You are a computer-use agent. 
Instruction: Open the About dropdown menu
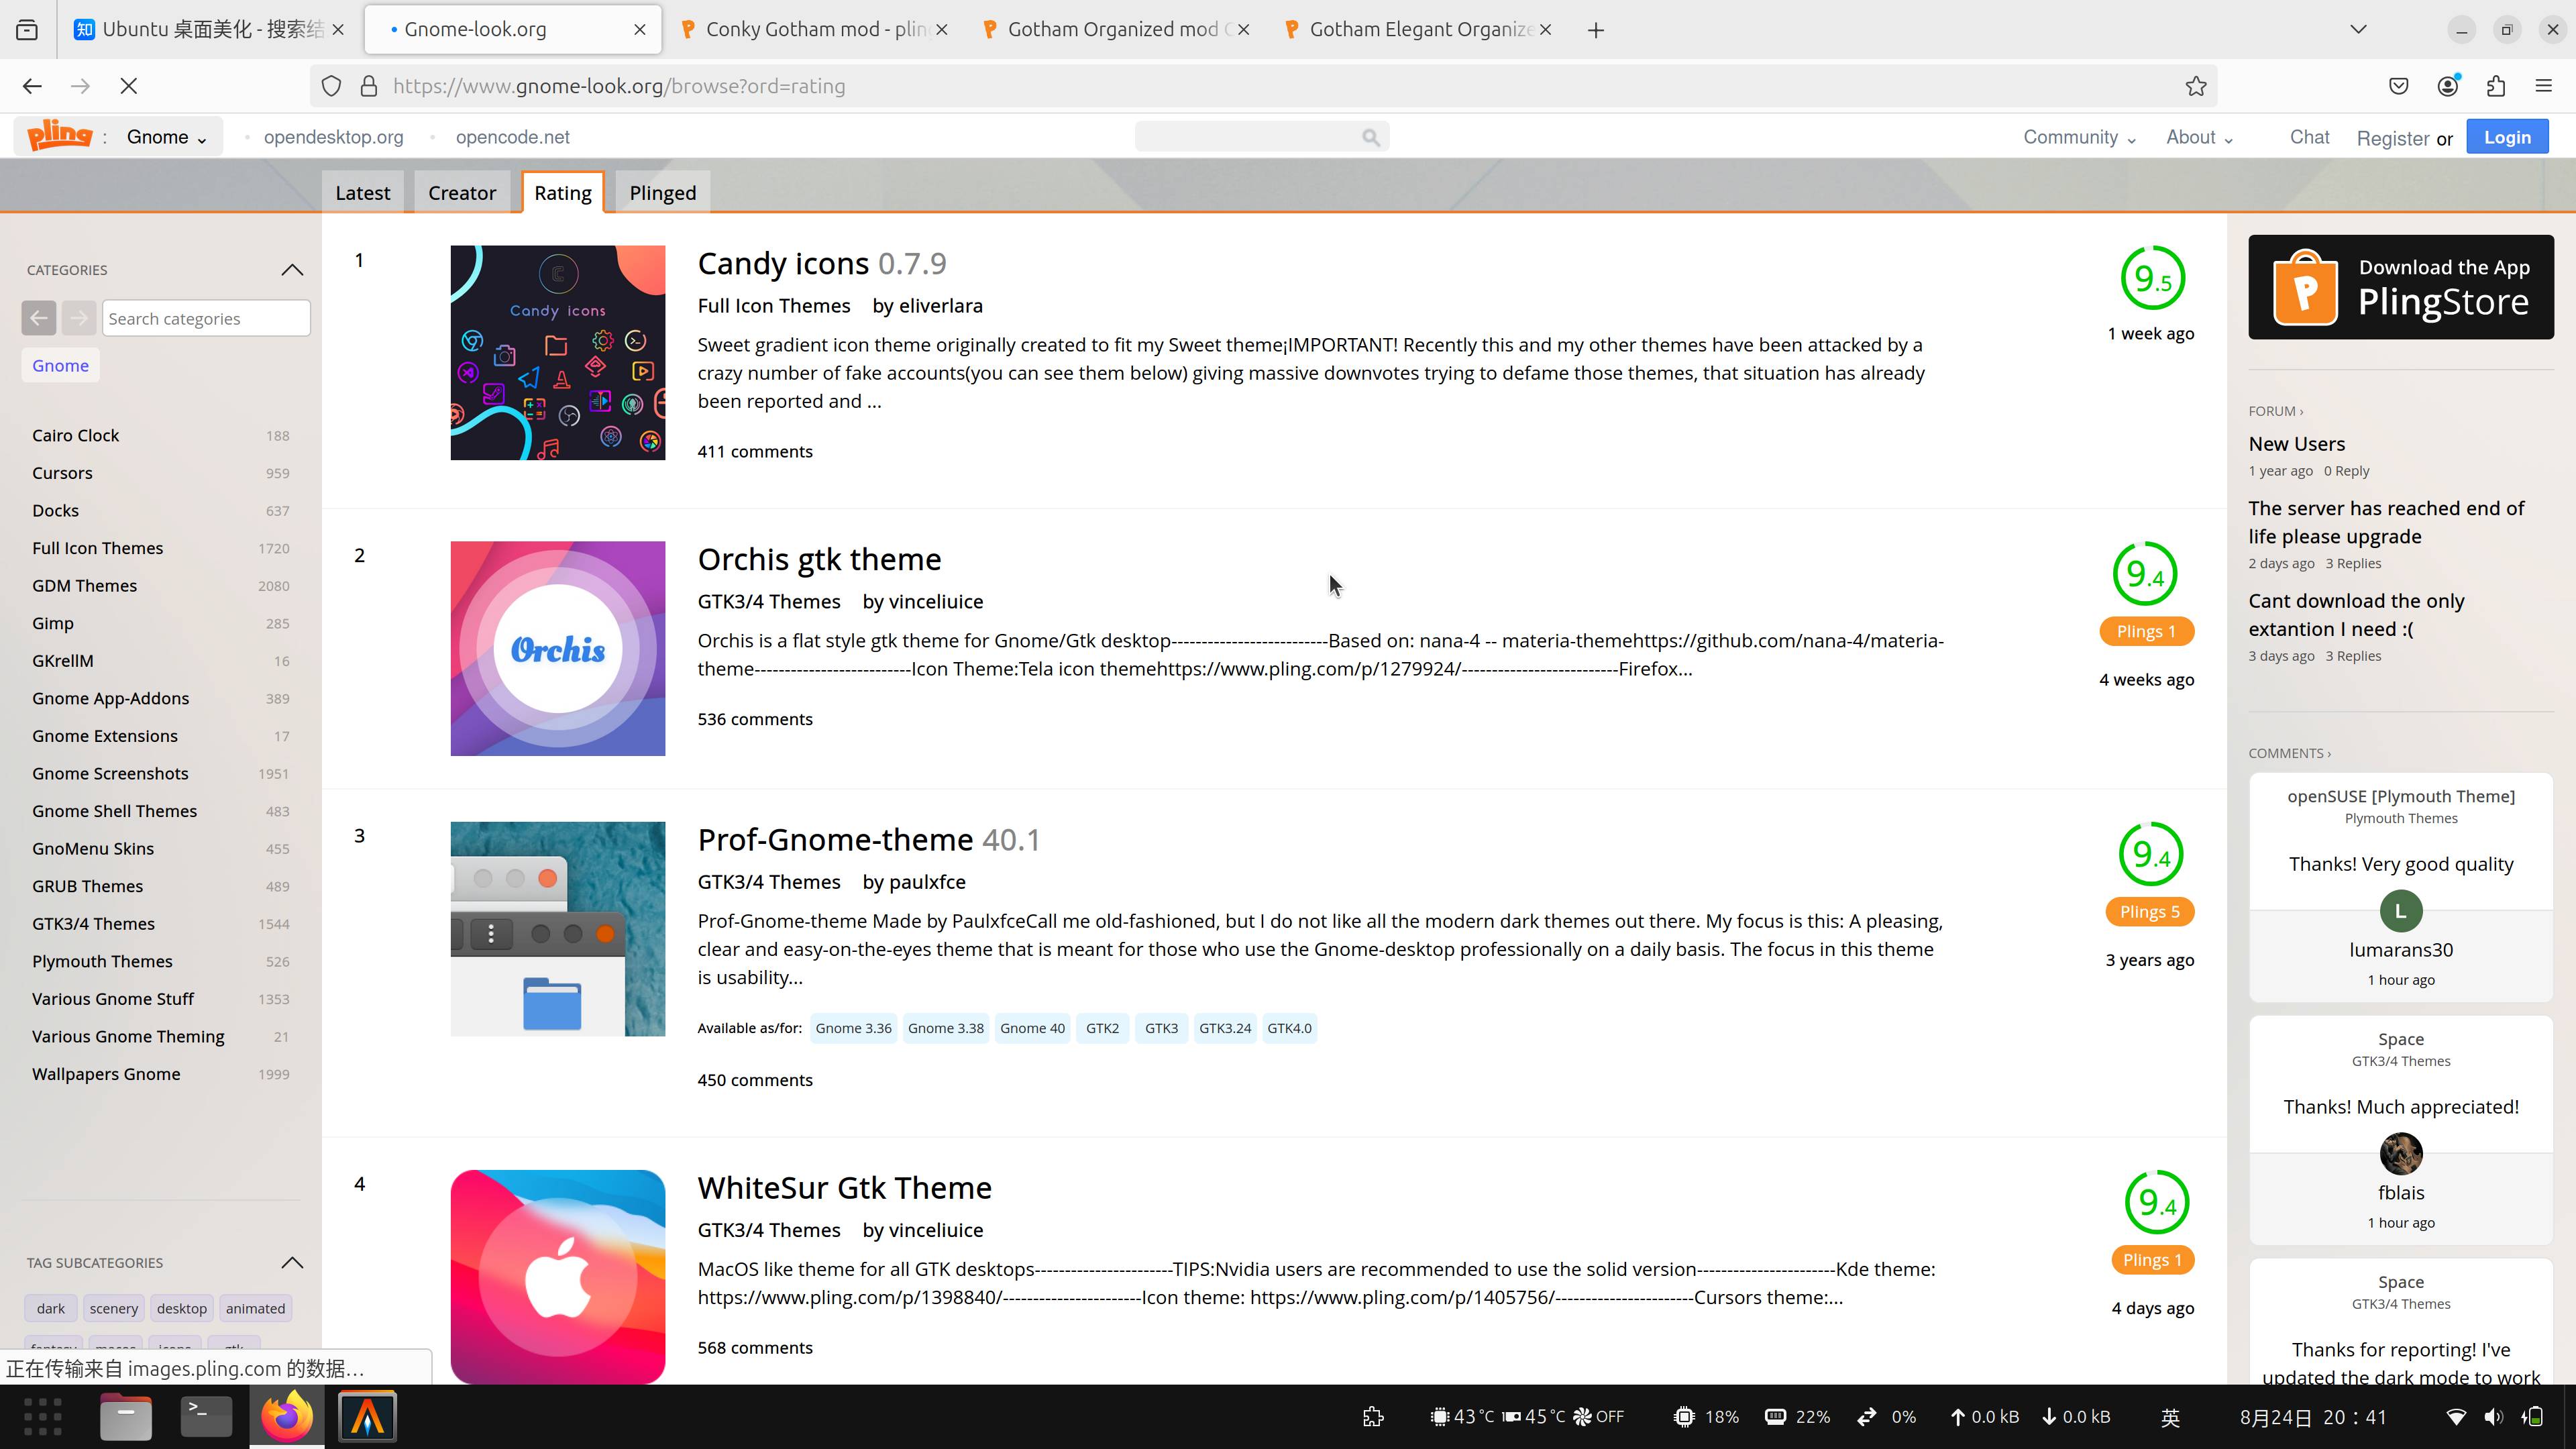point(2199,137)
